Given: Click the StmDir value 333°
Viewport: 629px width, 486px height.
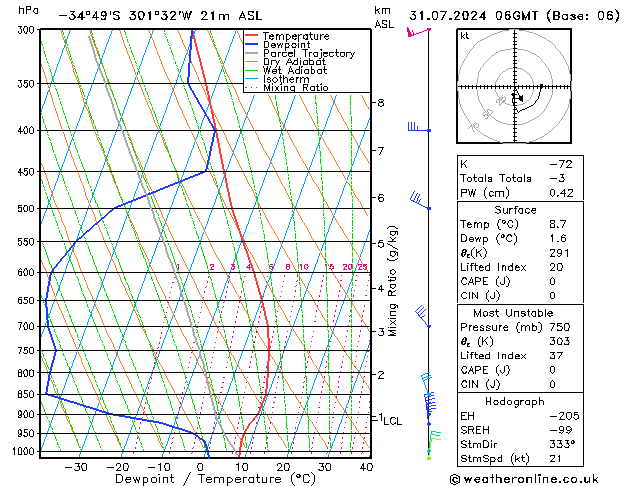Looking at the screenshot, I should 562,445.
